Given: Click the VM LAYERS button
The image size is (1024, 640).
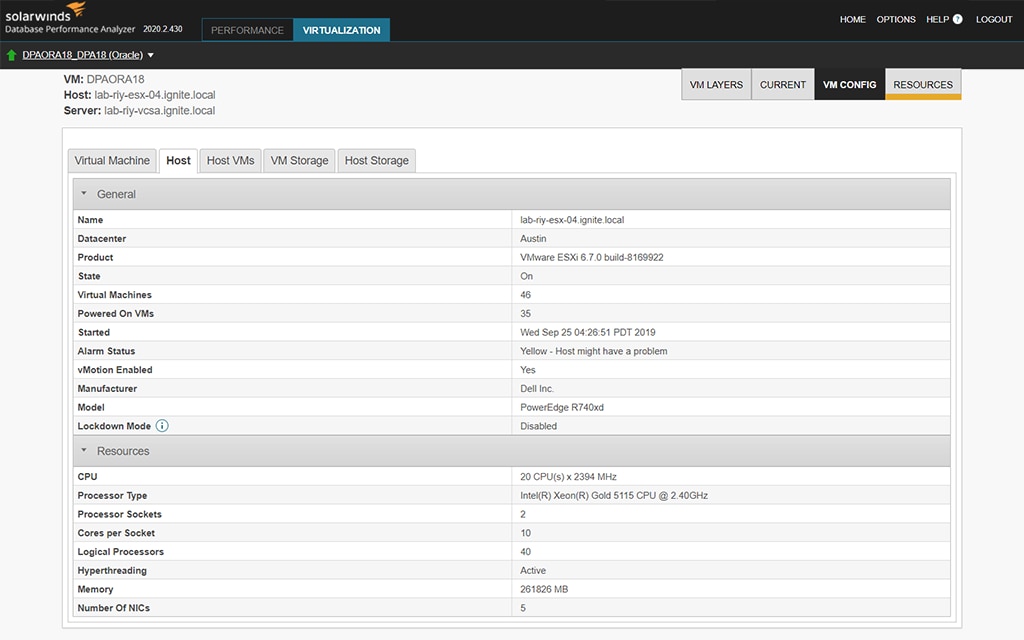Looking at the screenshot, I should (714, 84).
